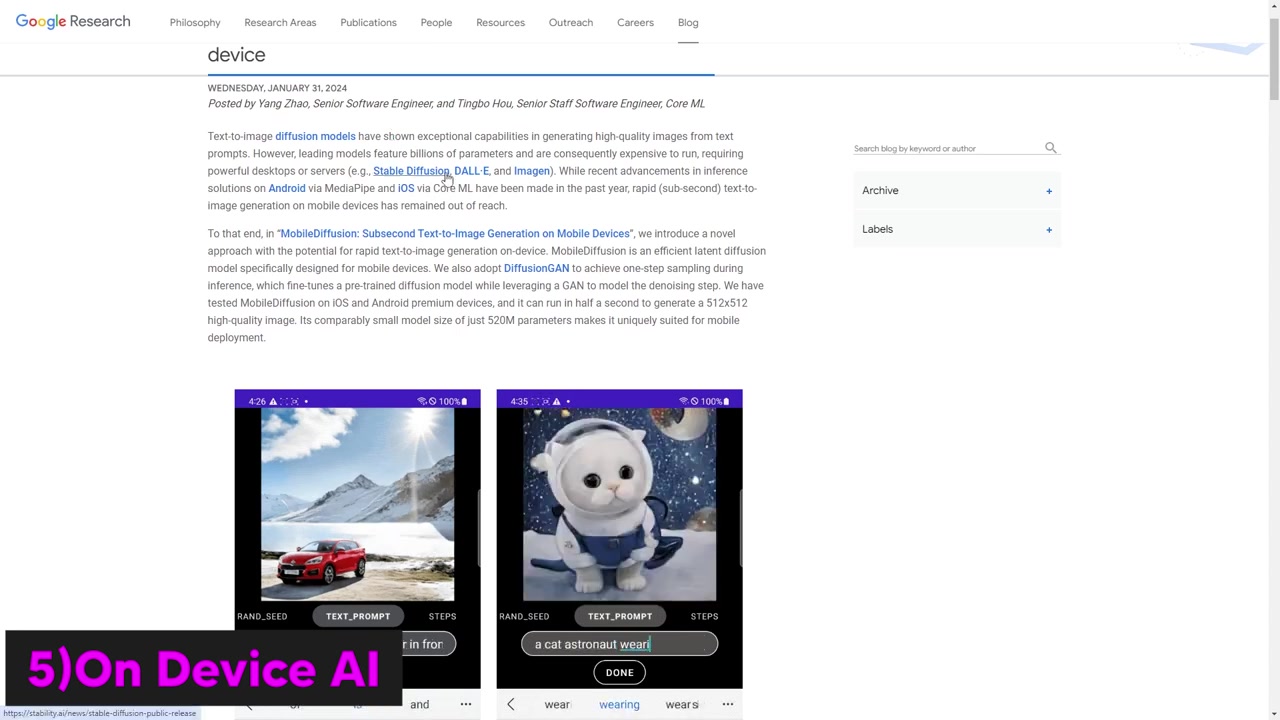This screenshot has height=720, width=1280.
Task: Open the DiffusionGAN link
Action: point(536,268)
